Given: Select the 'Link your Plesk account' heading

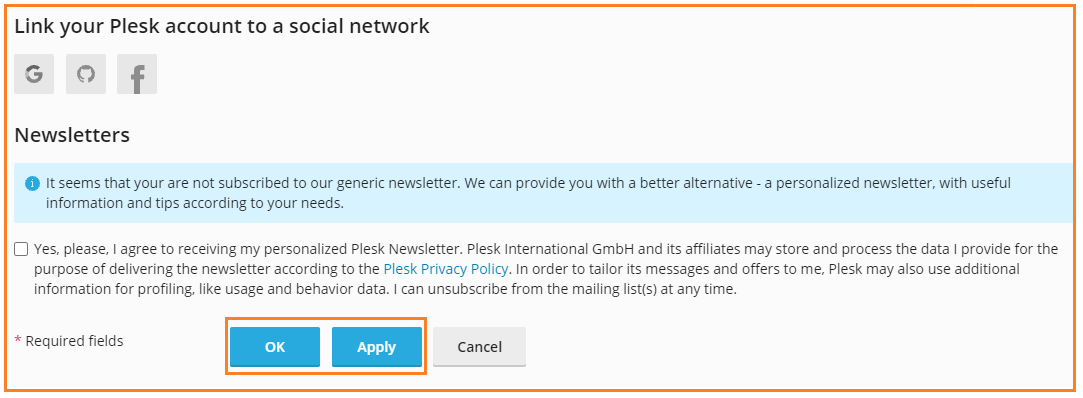Looking at the screenshot, I should [222, 27].
